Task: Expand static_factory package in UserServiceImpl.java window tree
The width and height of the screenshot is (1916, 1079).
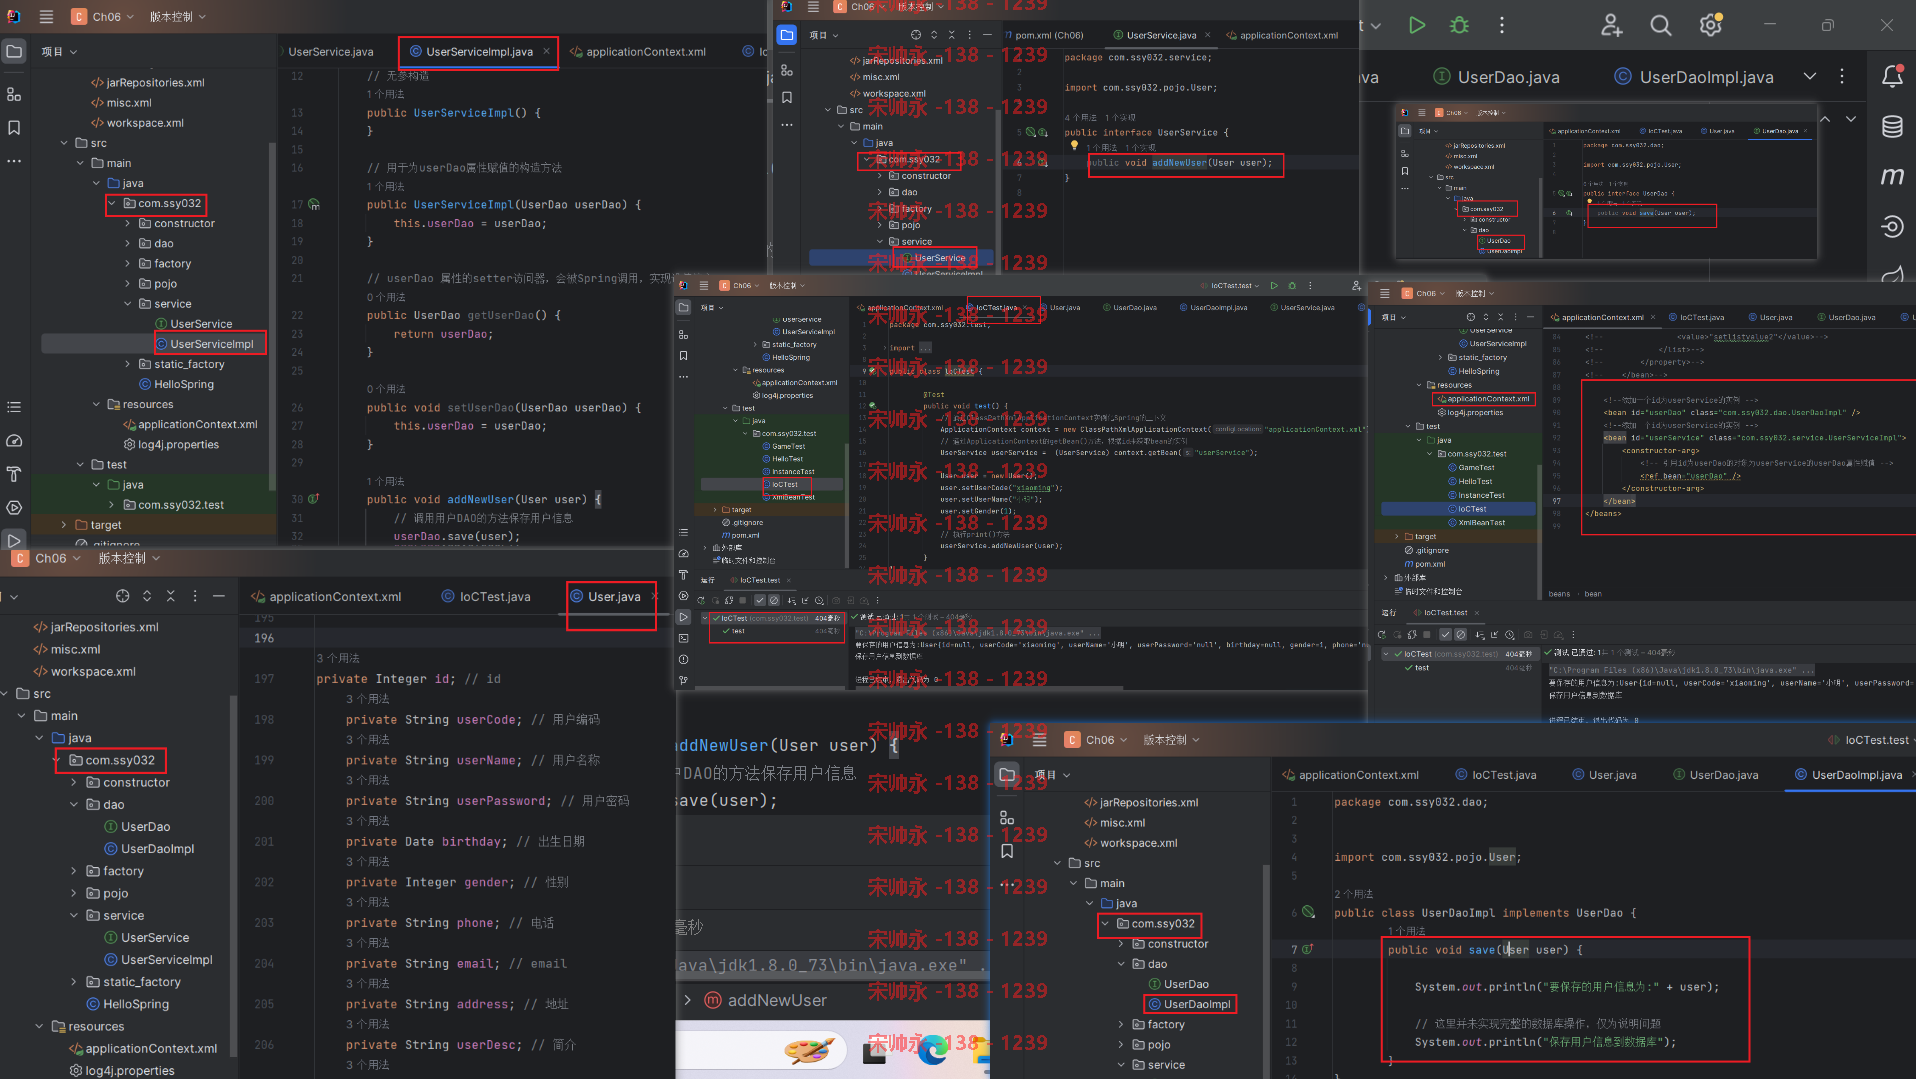Action: coord(128,364)
